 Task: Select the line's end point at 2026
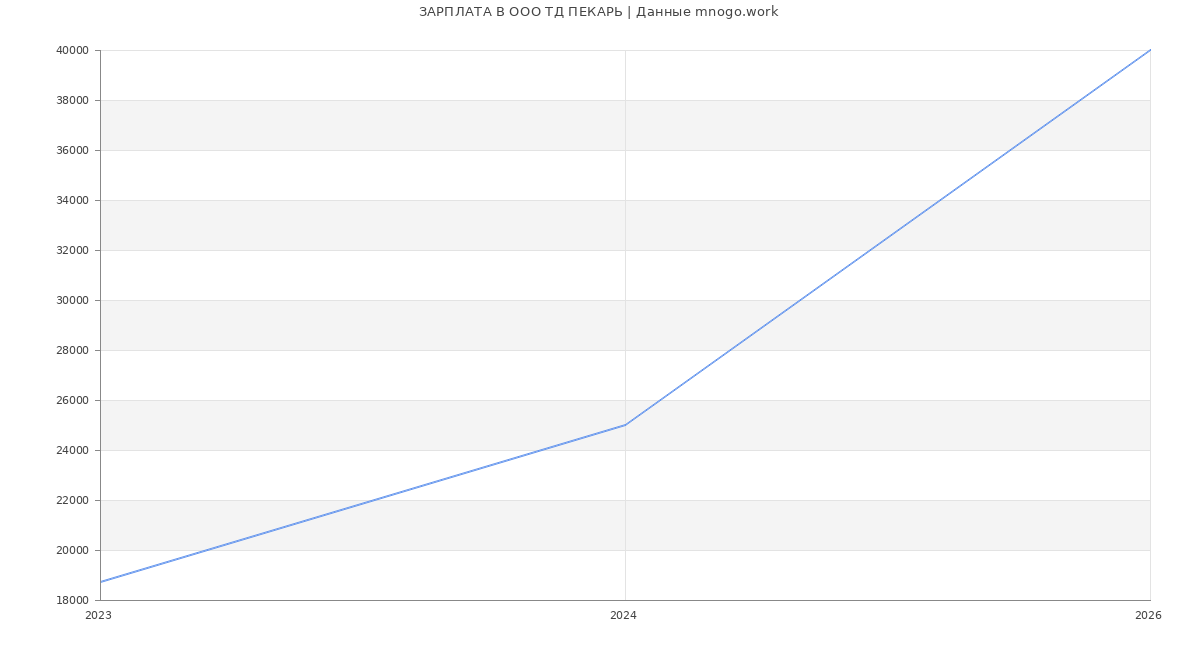click(x=1150, y=50)
